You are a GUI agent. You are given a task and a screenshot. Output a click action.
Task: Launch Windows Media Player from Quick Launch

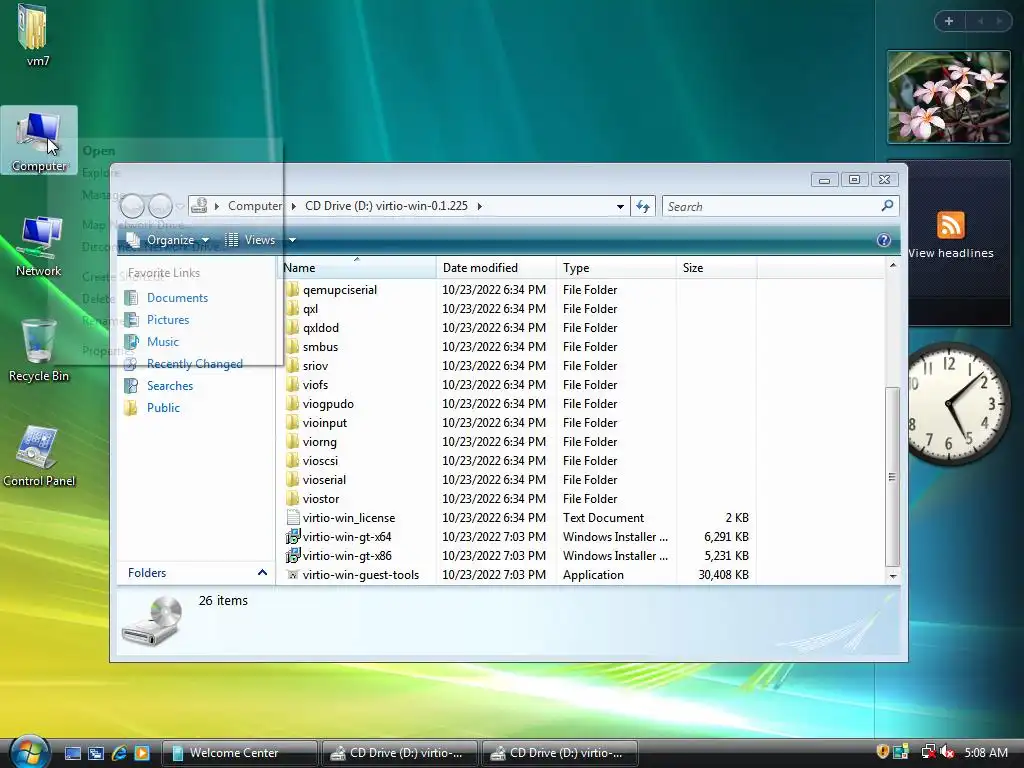142,753
